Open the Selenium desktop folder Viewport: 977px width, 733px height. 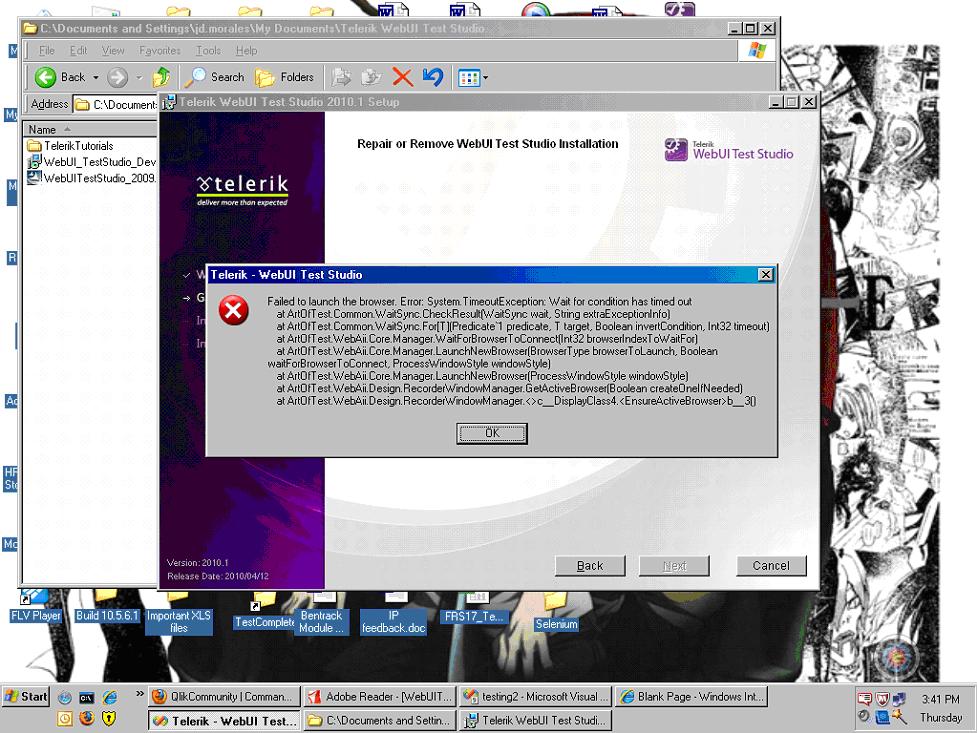(x=556, y=613)
